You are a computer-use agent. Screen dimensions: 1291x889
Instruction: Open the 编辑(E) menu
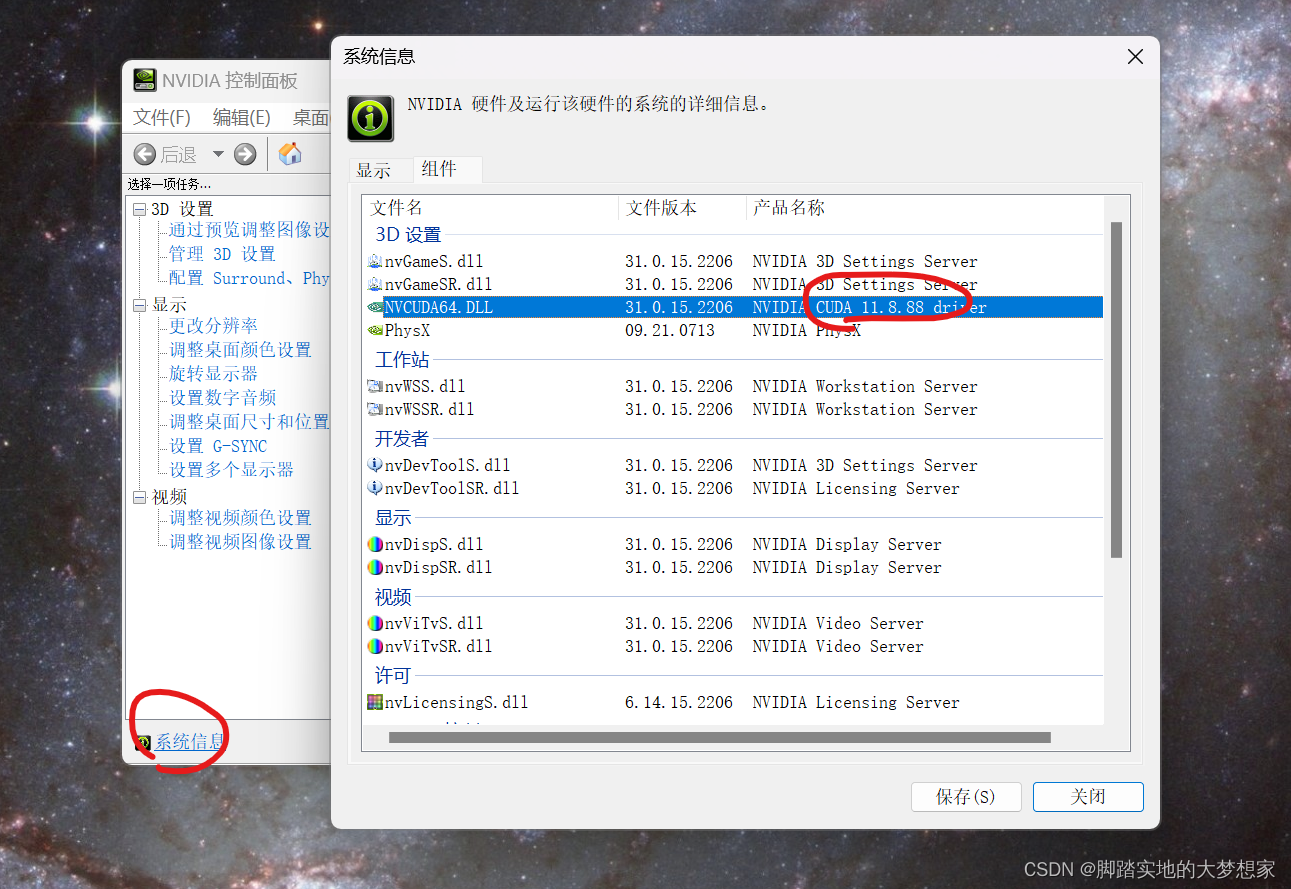[x=241, y=117]
